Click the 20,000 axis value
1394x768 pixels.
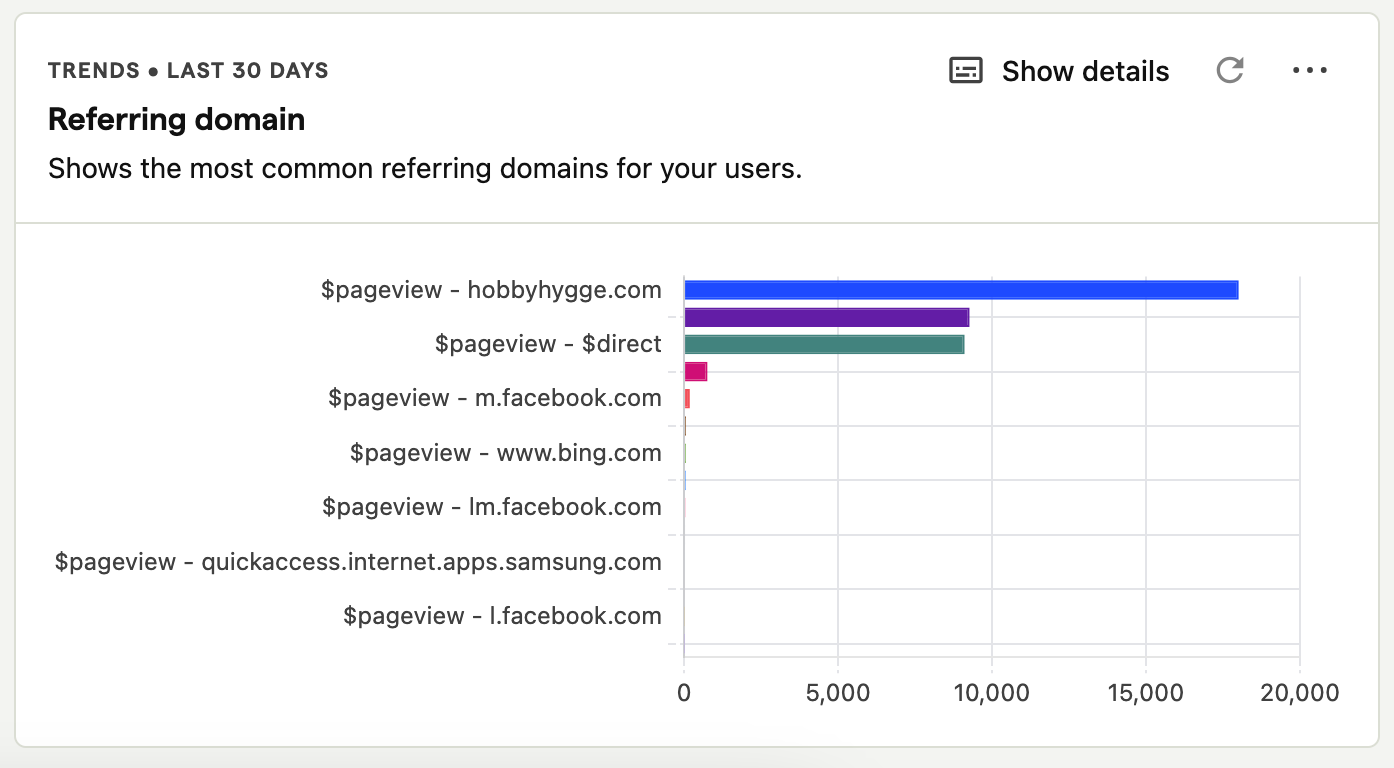pyautogui.click(x=1299, y=692)
